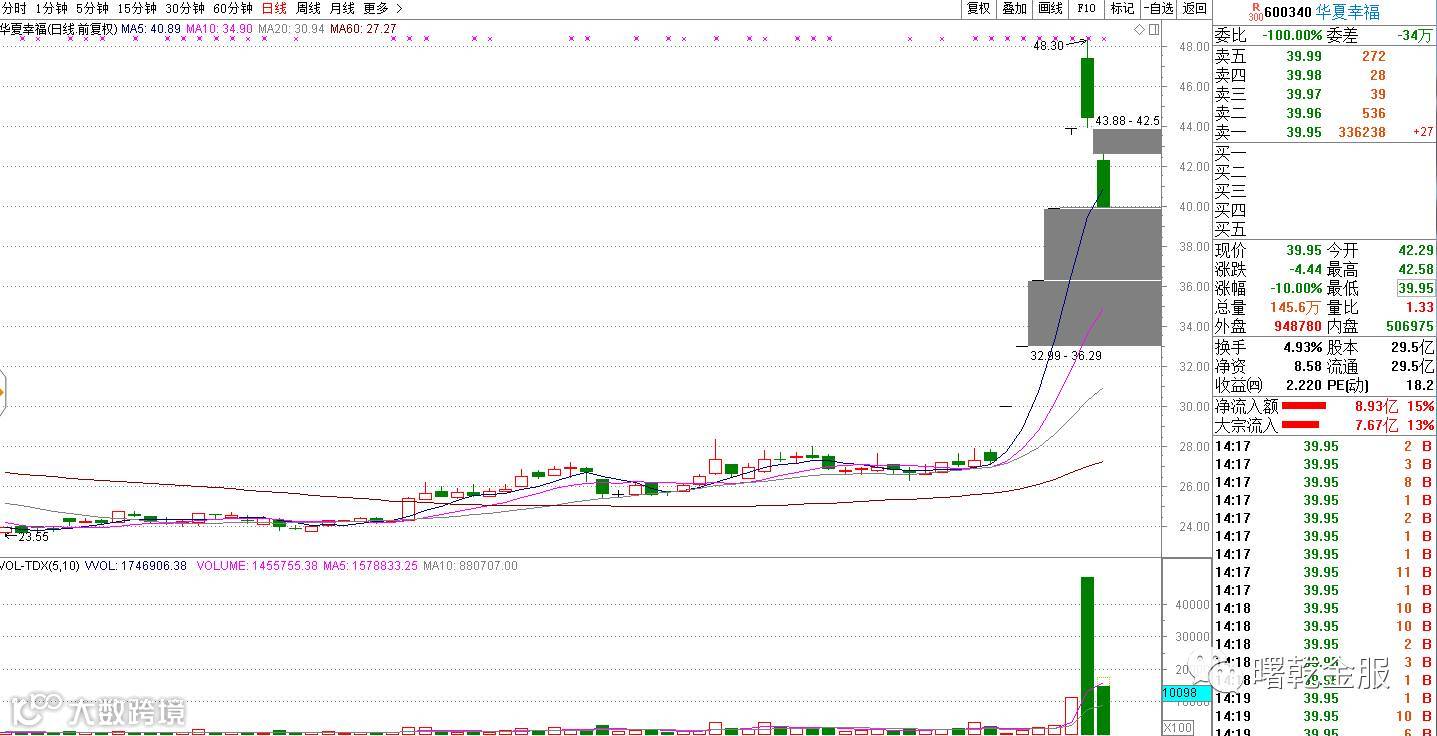Click the orange arrow tab on left edge
Viewport: 1437px width, 736px height.
coord(3,392)
